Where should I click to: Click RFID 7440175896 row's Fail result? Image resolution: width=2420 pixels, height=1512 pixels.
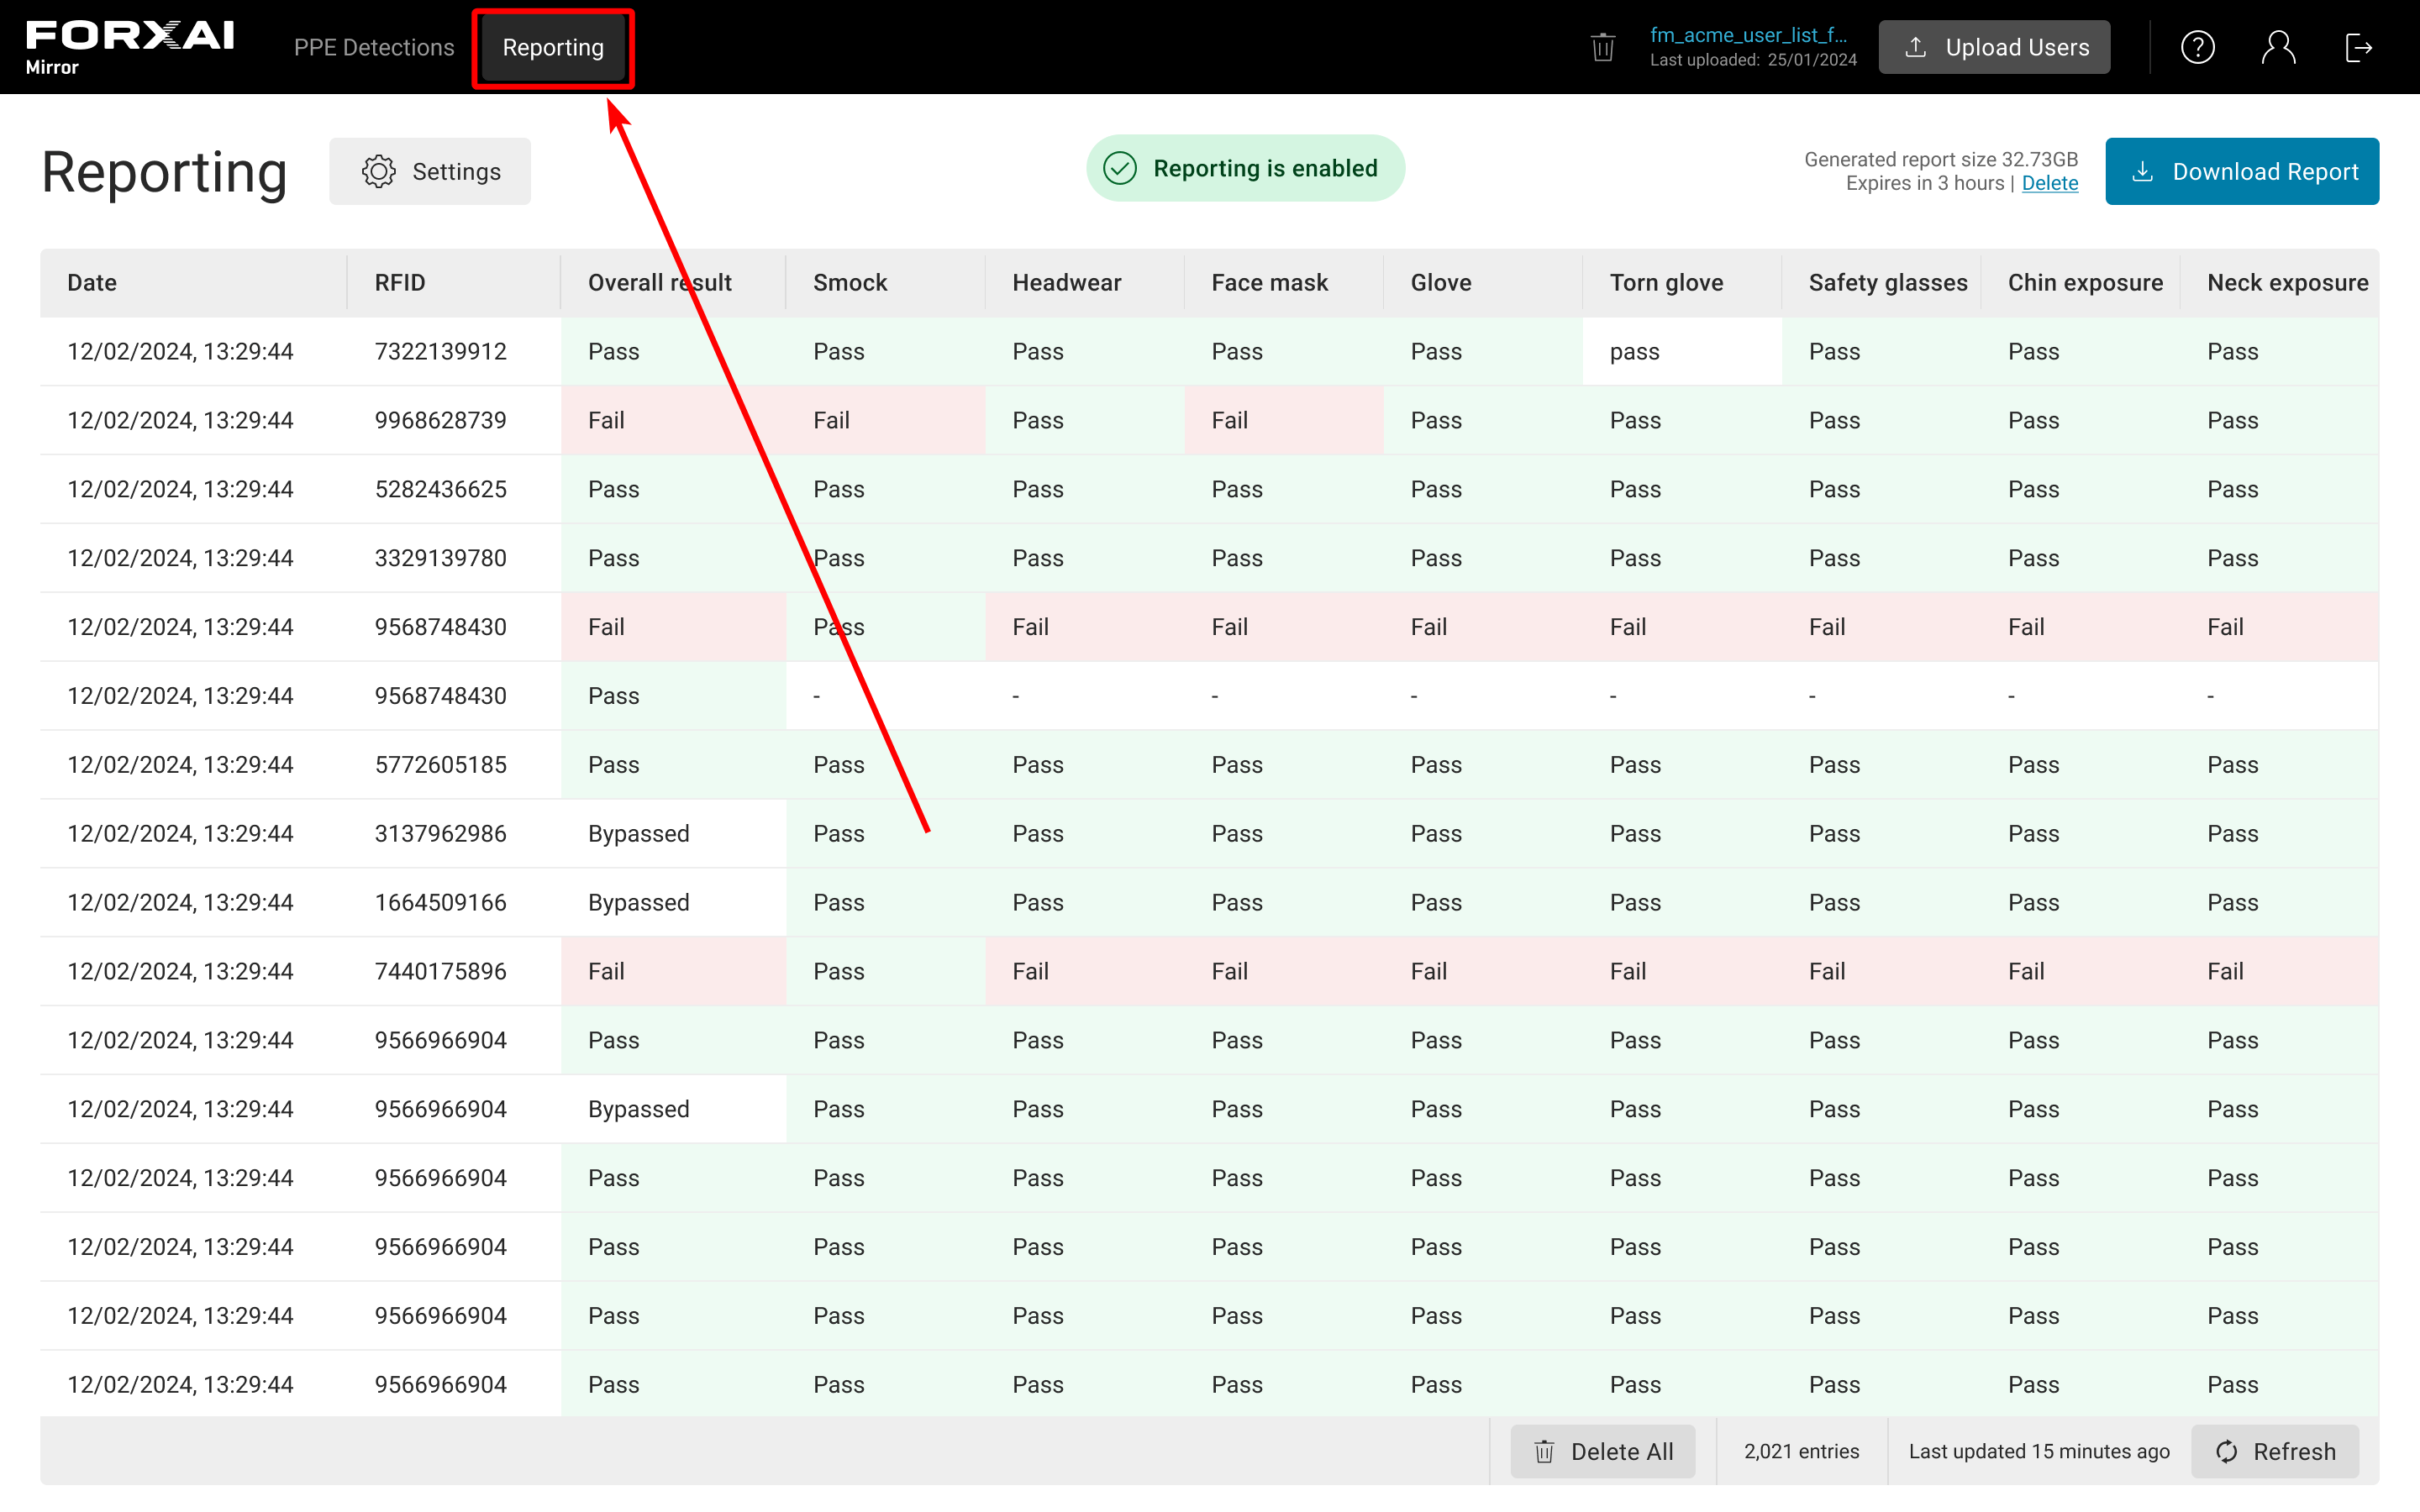pos(606,971)
